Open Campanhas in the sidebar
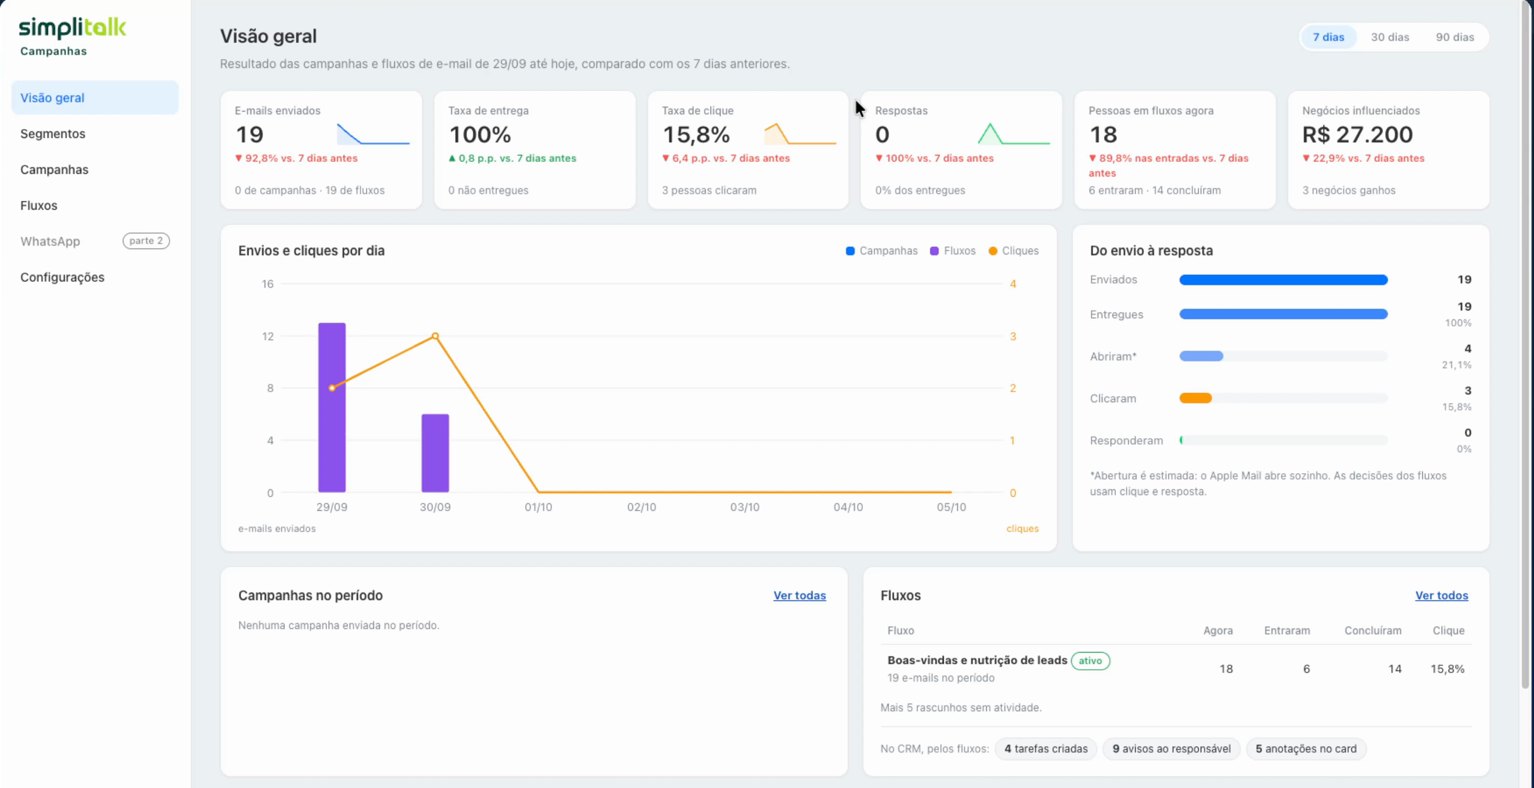Viewport: 1534px width, 788px height. (x=95, y=170)
